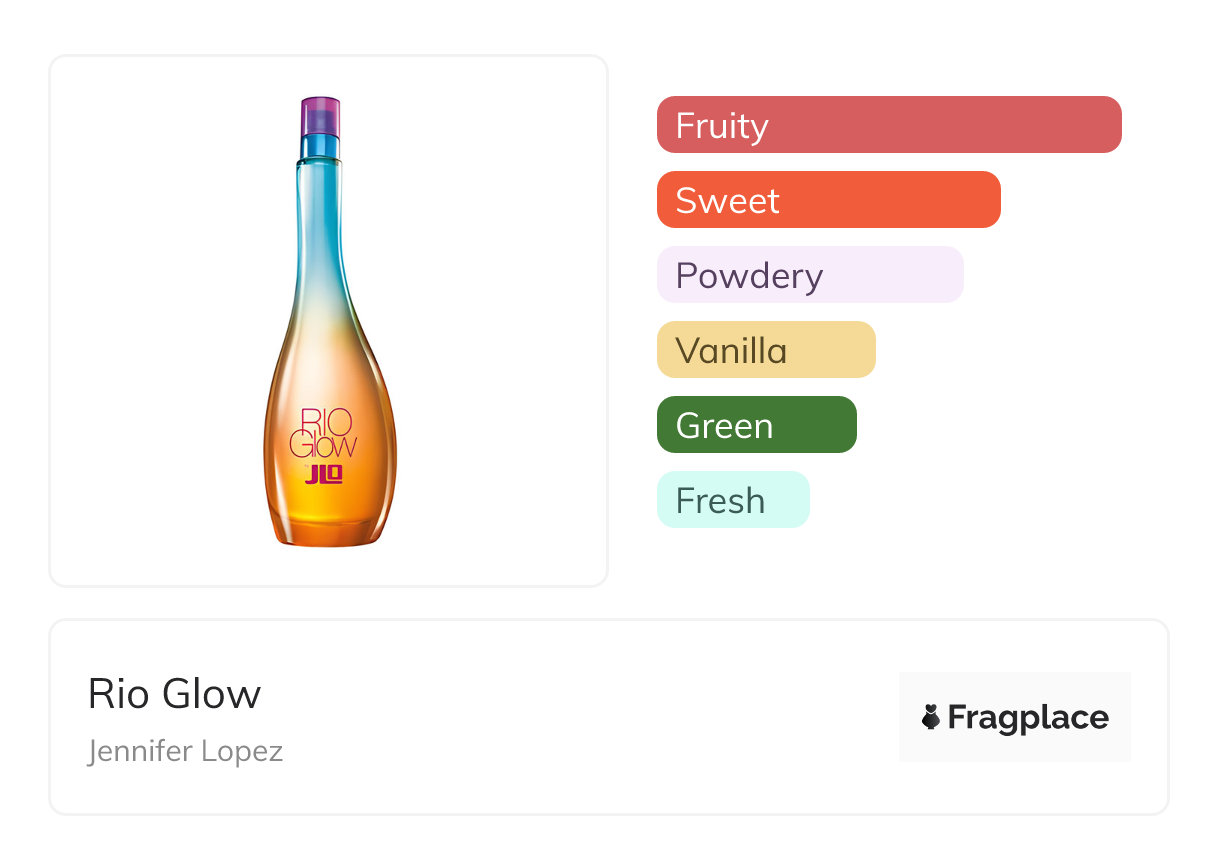The height and width of the screenshot is (864, 1218).
Task: Click the RIO Glow lettering on the bottle
Action: [x=323, y=432]
